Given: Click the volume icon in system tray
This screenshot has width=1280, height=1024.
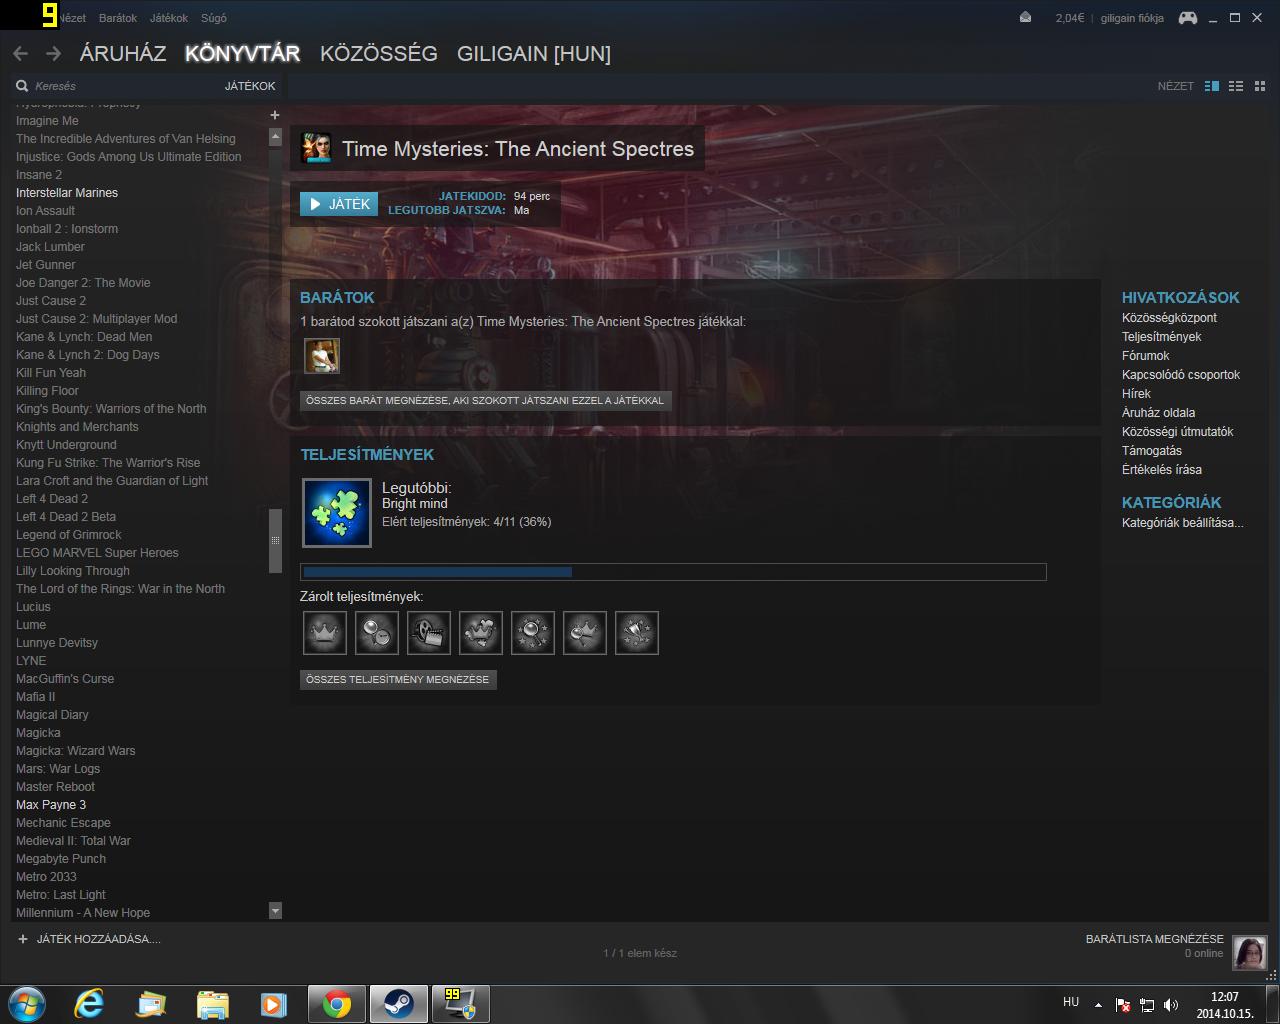Looking at the screenshot, I should 1171,1005.
